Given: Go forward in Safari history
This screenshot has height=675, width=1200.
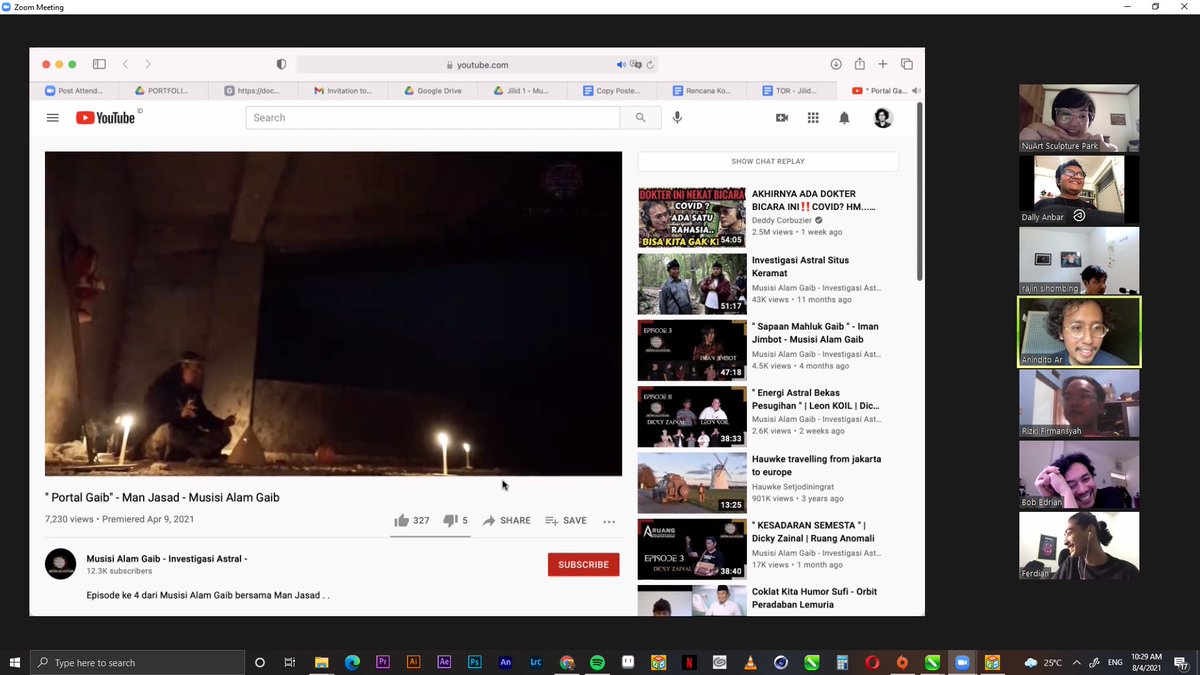Looking at the screenshot, I should click(x=148, y=64).
